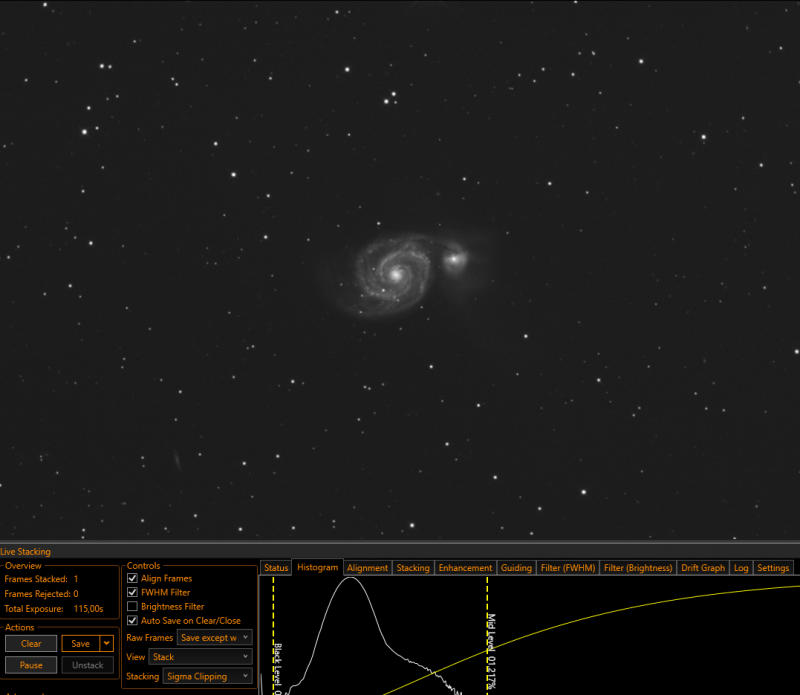Click the Total Exposure 115,00s value
Screen dimensions: 800x695
click(x=88, y=609)
